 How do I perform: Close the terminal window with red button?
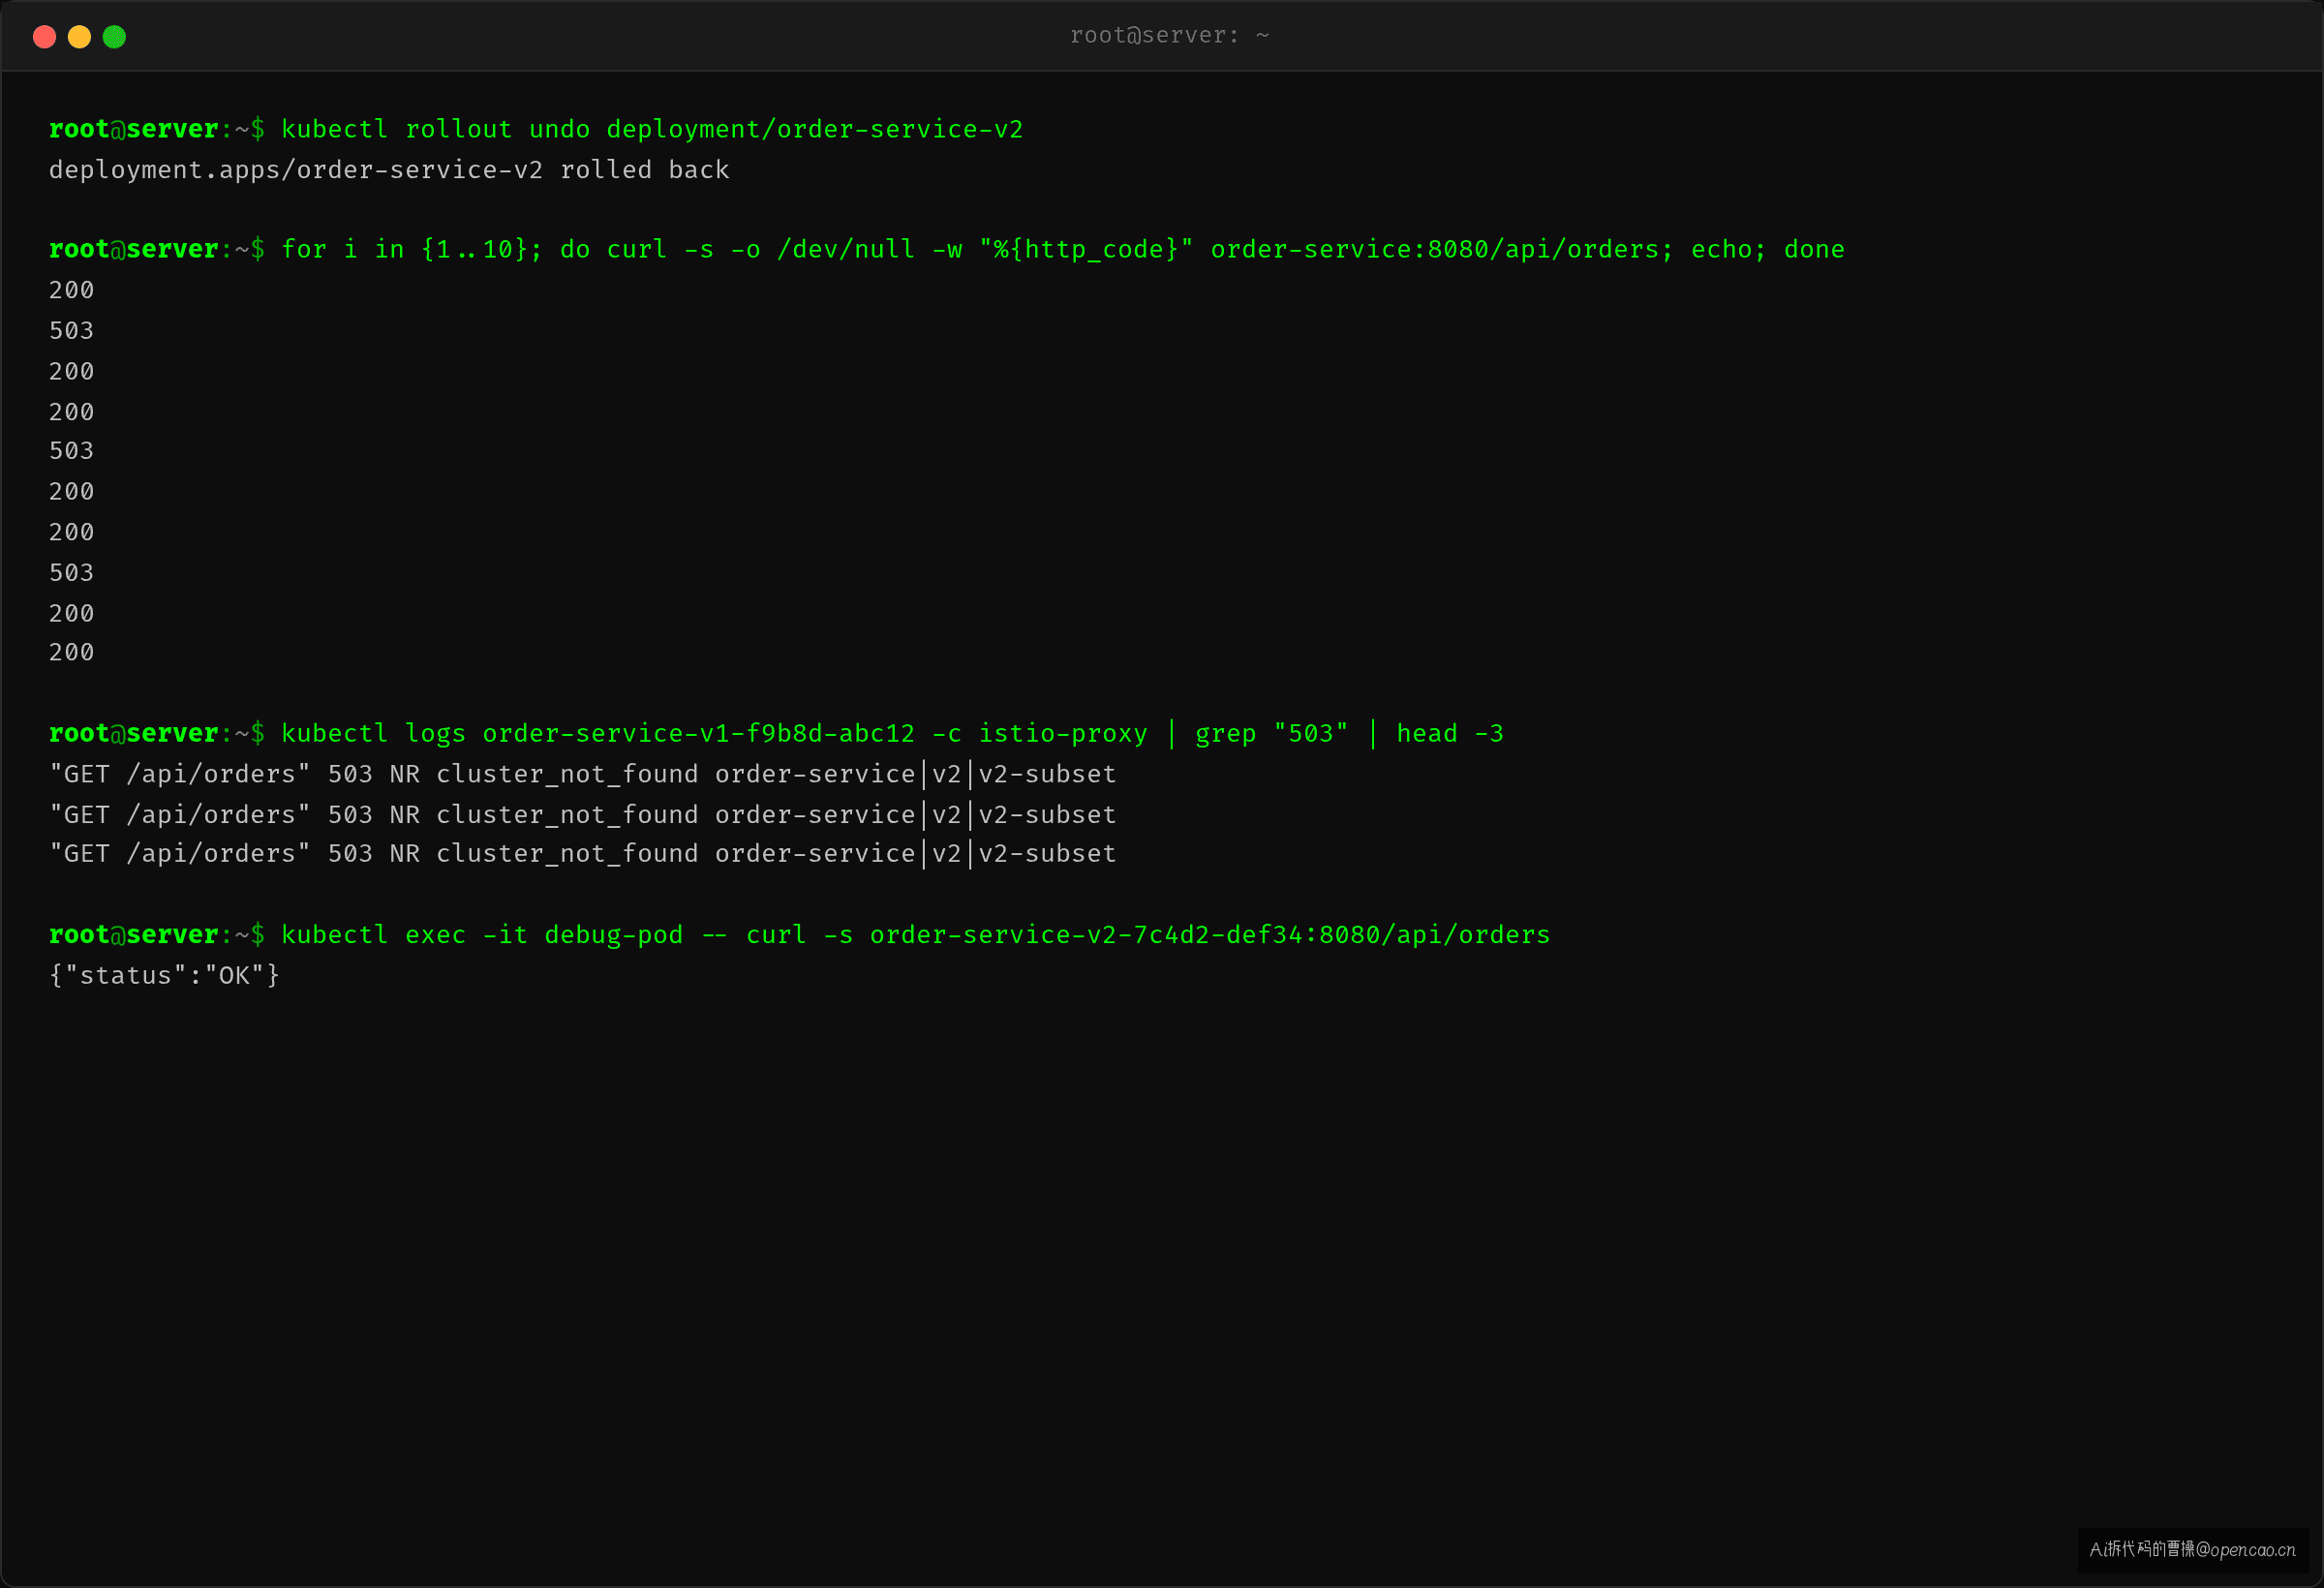pyautogui.click(x=44, y=37)
